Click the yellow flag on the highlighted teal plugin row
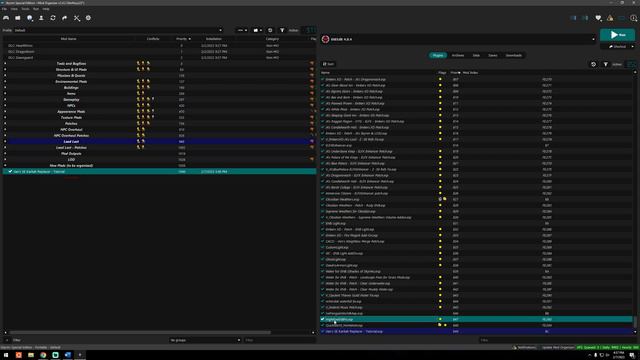640x360 pixels. [x=440, y=319]
